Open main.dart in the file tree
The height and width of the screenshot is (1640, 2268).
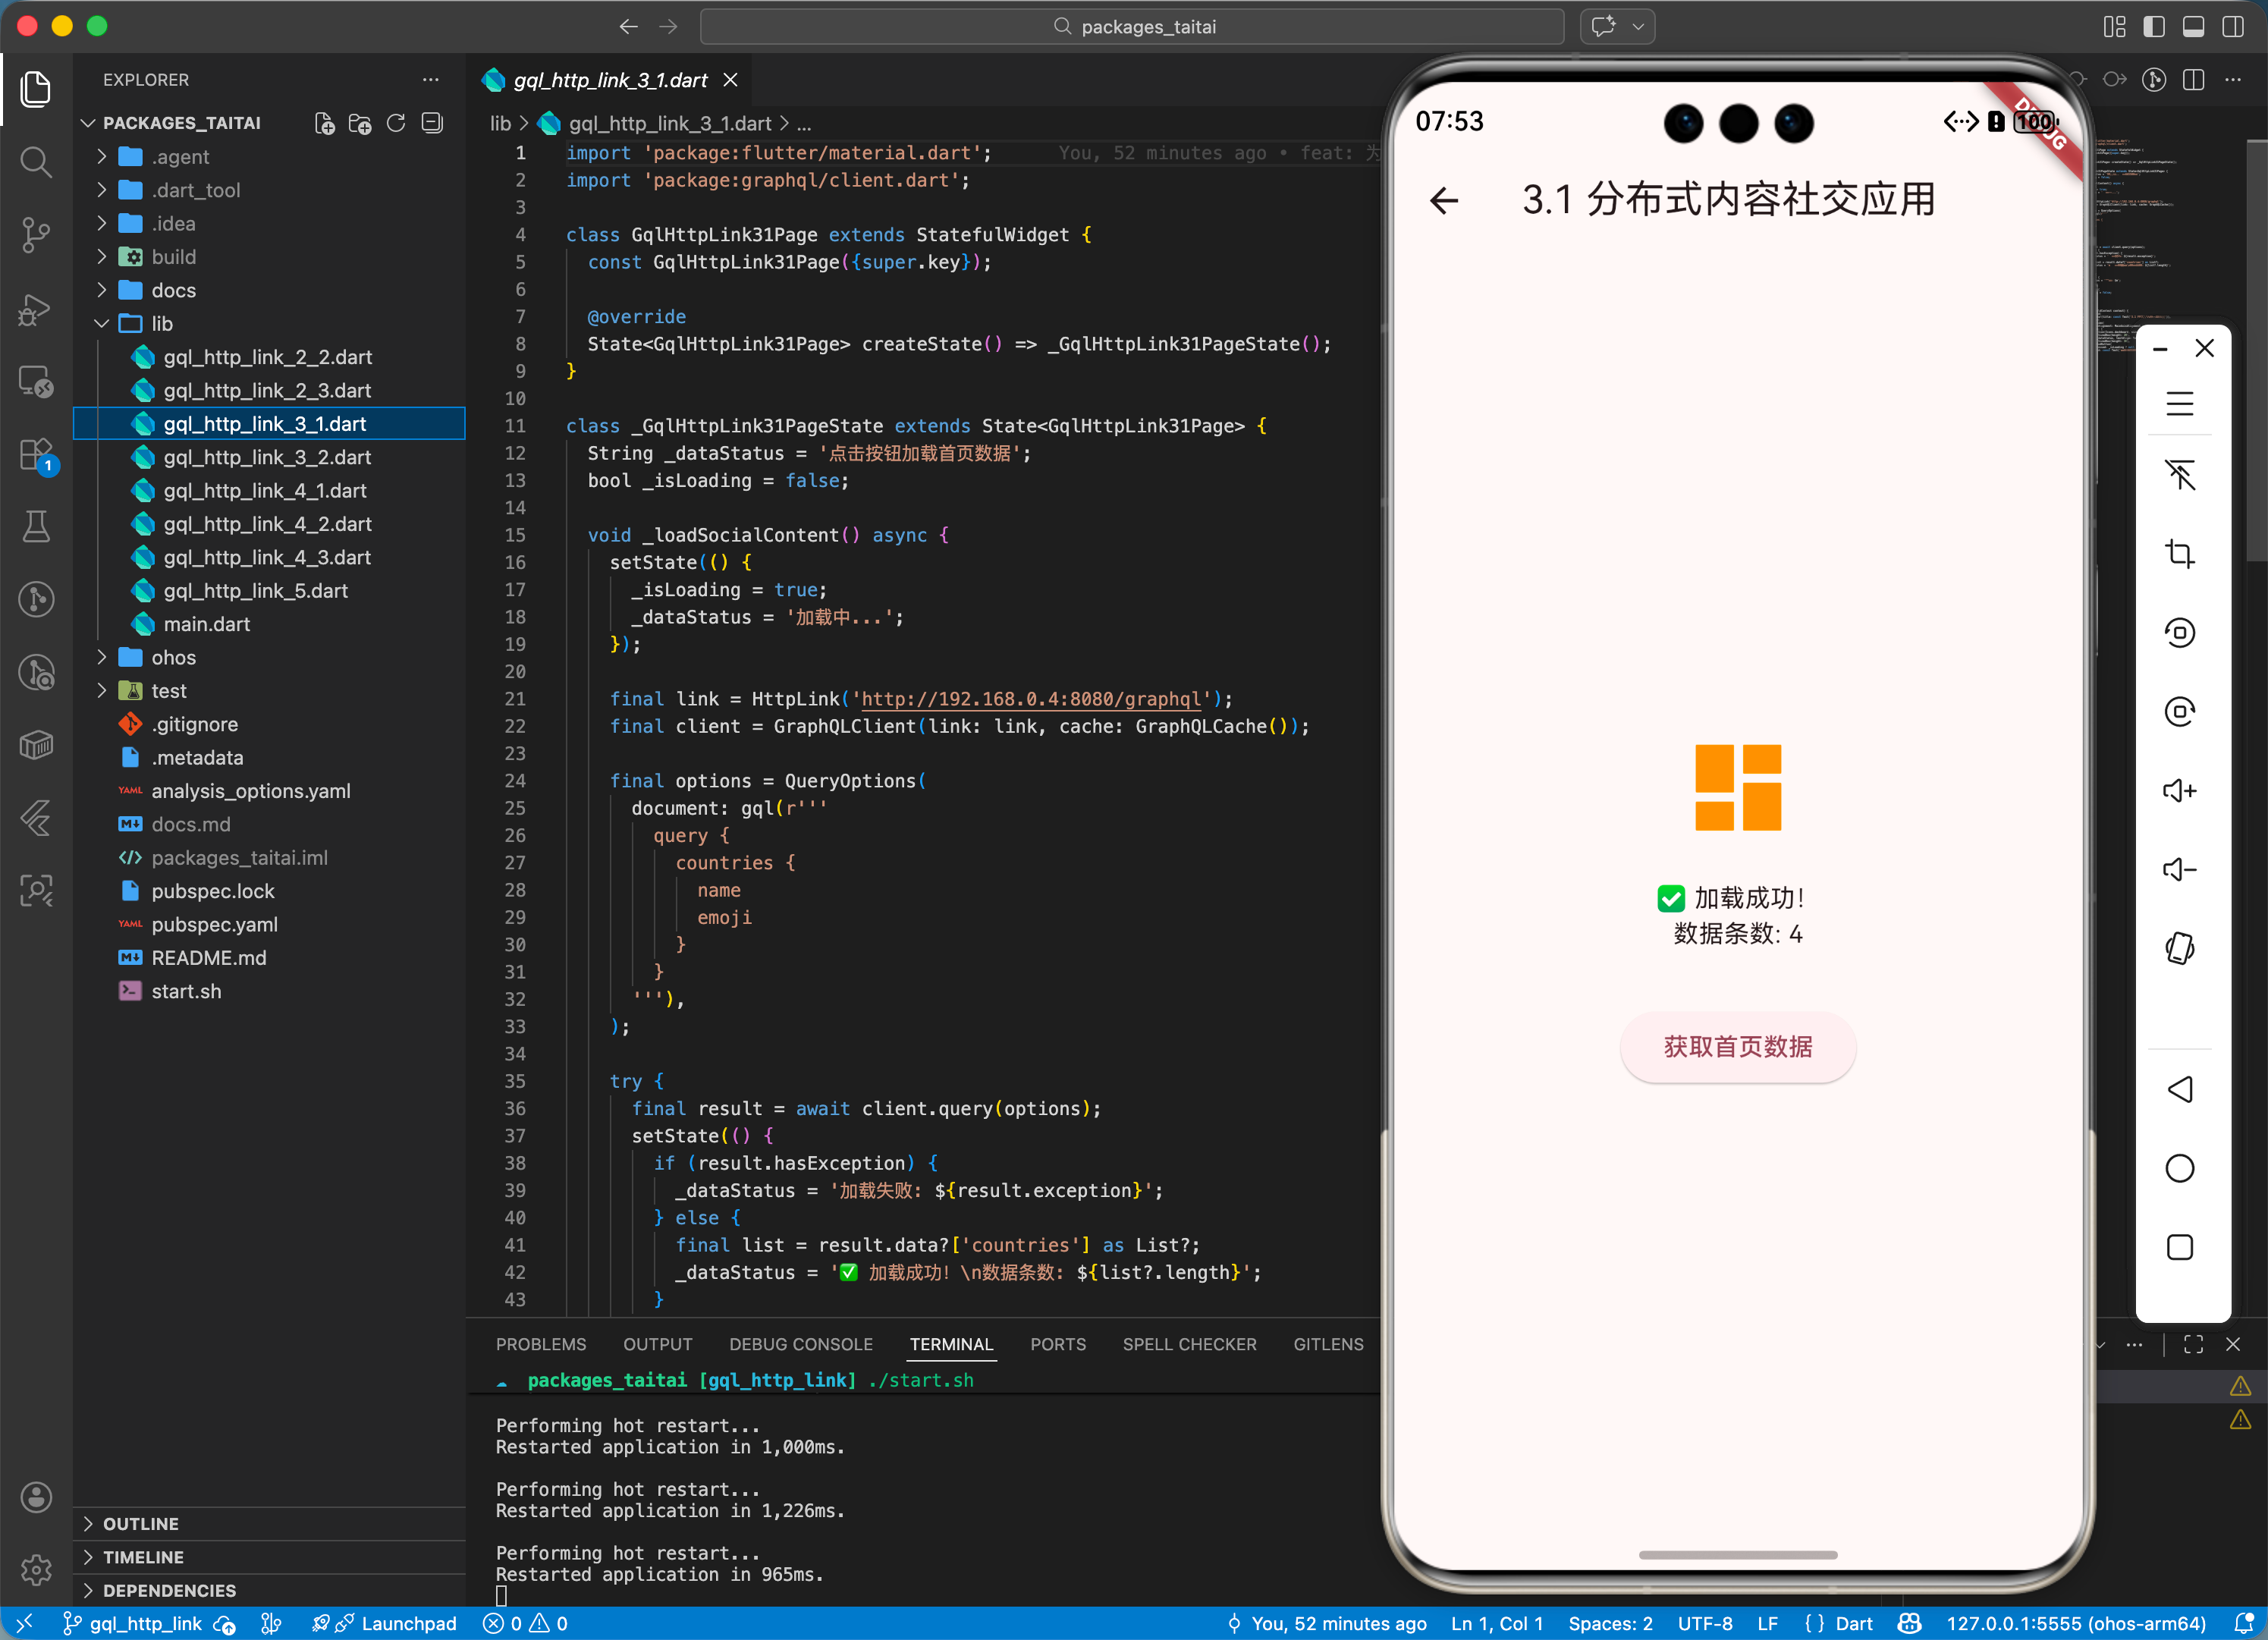click(x=206, y=624)
